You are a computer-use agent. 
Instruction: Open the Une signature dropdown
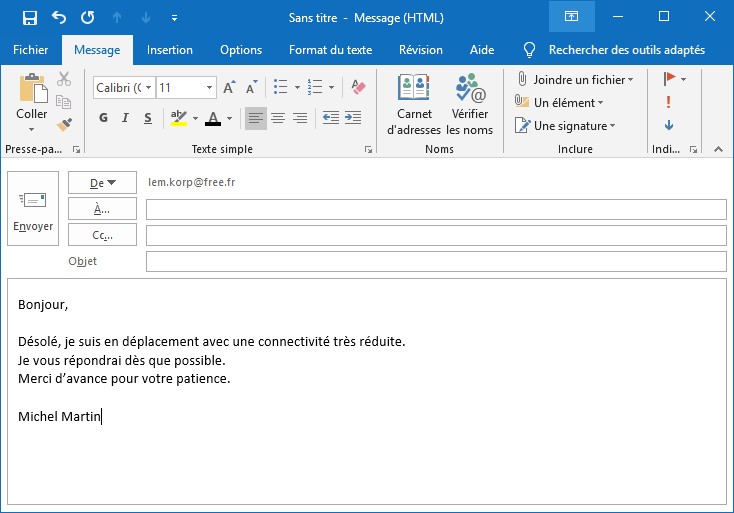[x=612, y=126]
